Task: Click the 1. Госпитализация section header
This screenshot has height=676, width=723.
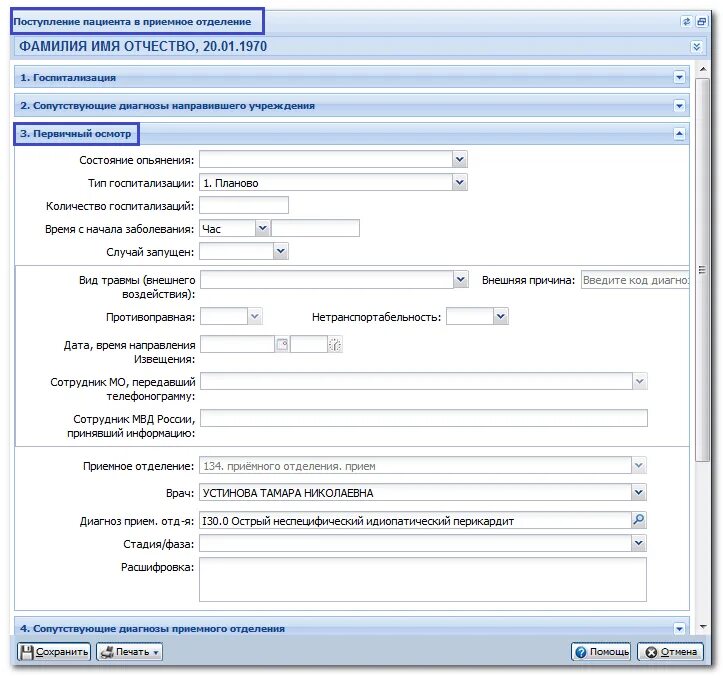Action: pyautogui.click(x=351, y=77)
